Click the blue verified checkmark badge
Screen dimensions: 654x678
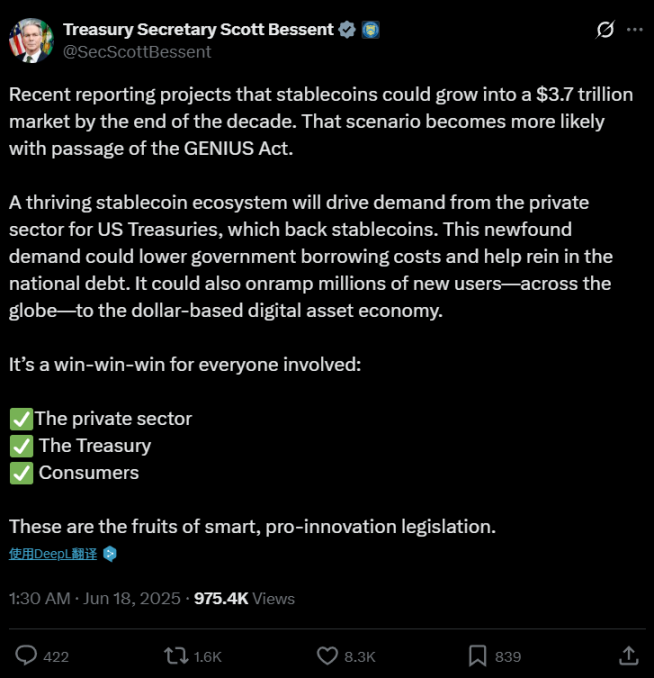[x=347, y=30]
